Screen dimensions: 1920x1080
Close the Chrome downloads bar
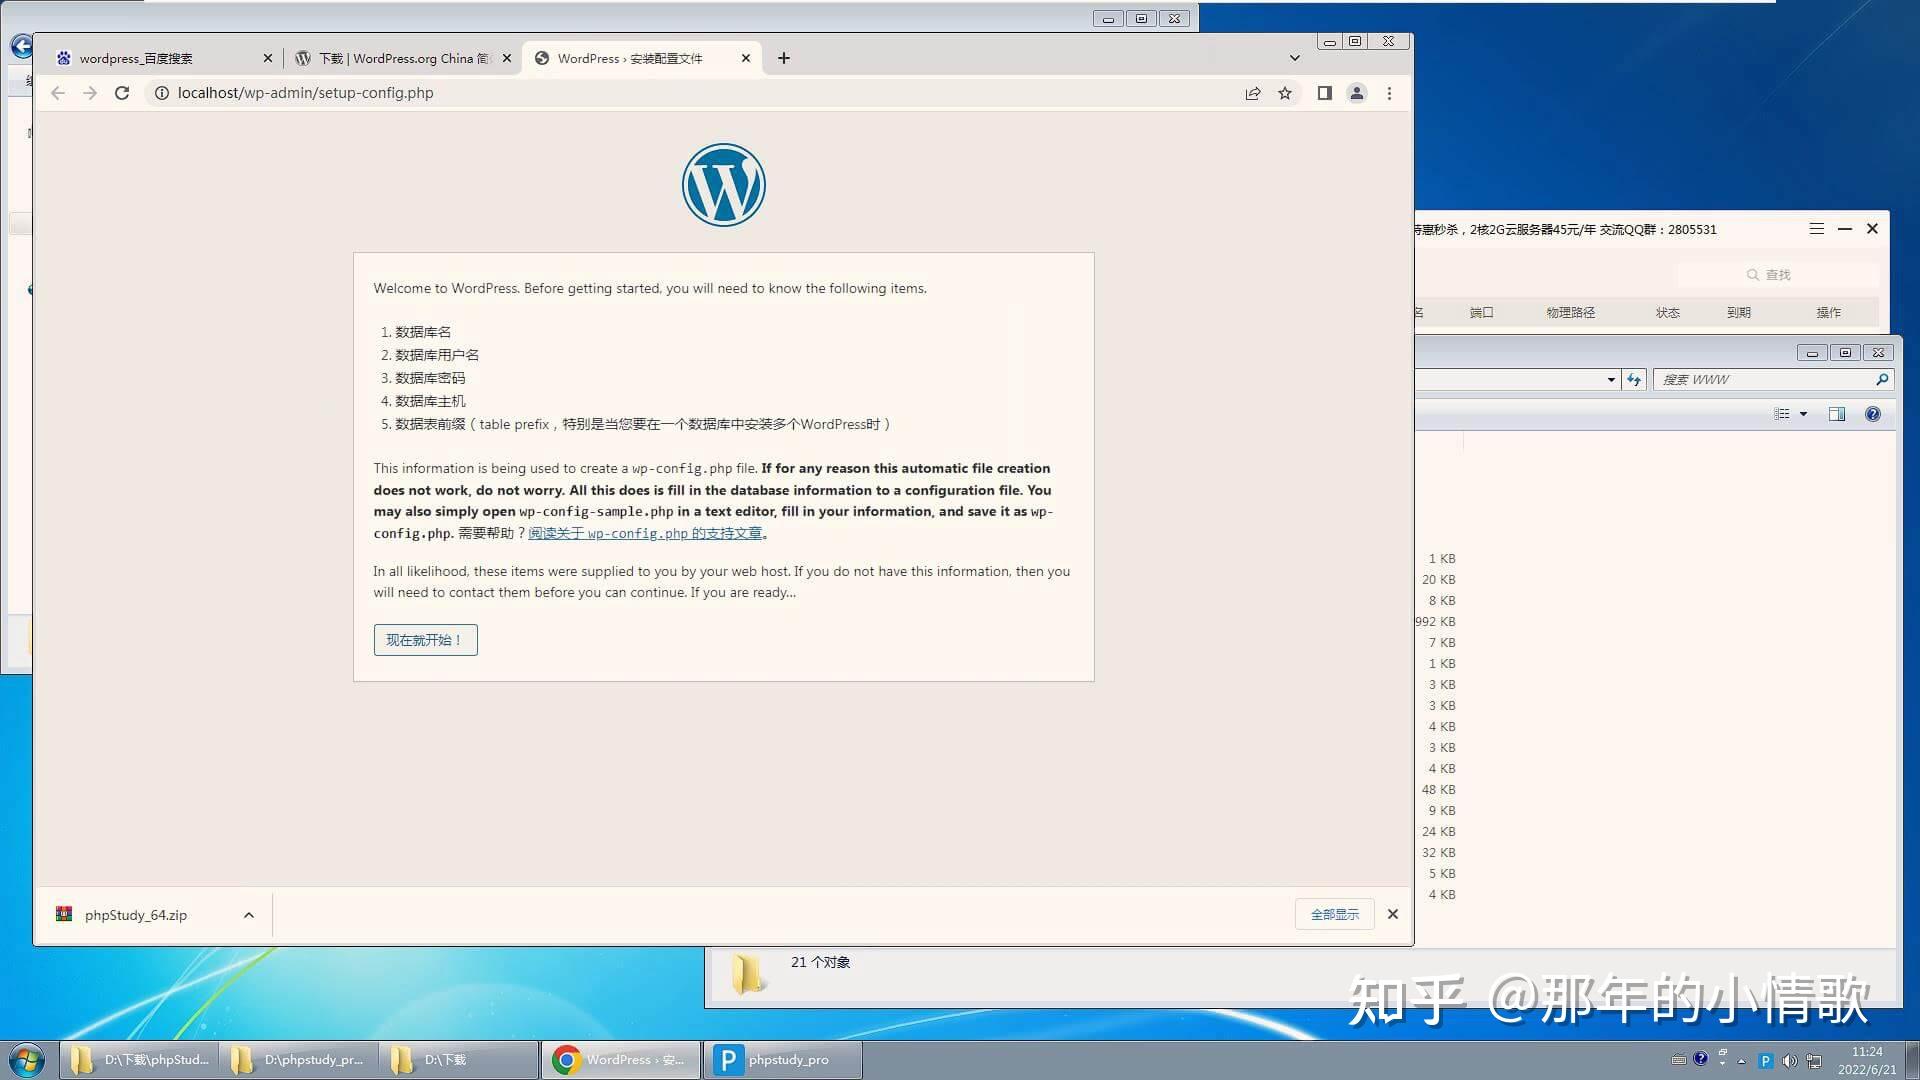[x=1393, y=914]
